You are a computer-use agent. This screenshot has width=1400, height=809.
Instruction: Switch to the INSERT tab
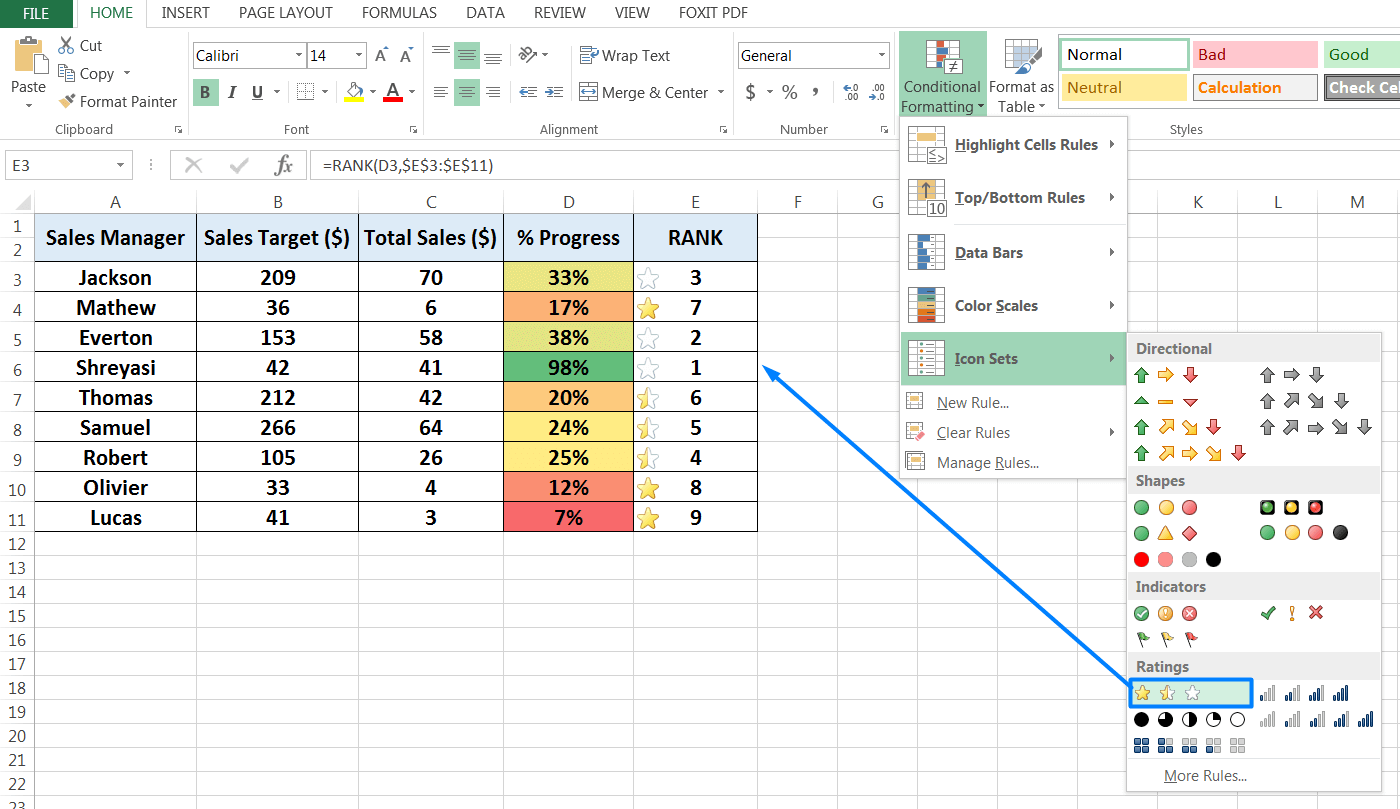click(x=185, y=13)
